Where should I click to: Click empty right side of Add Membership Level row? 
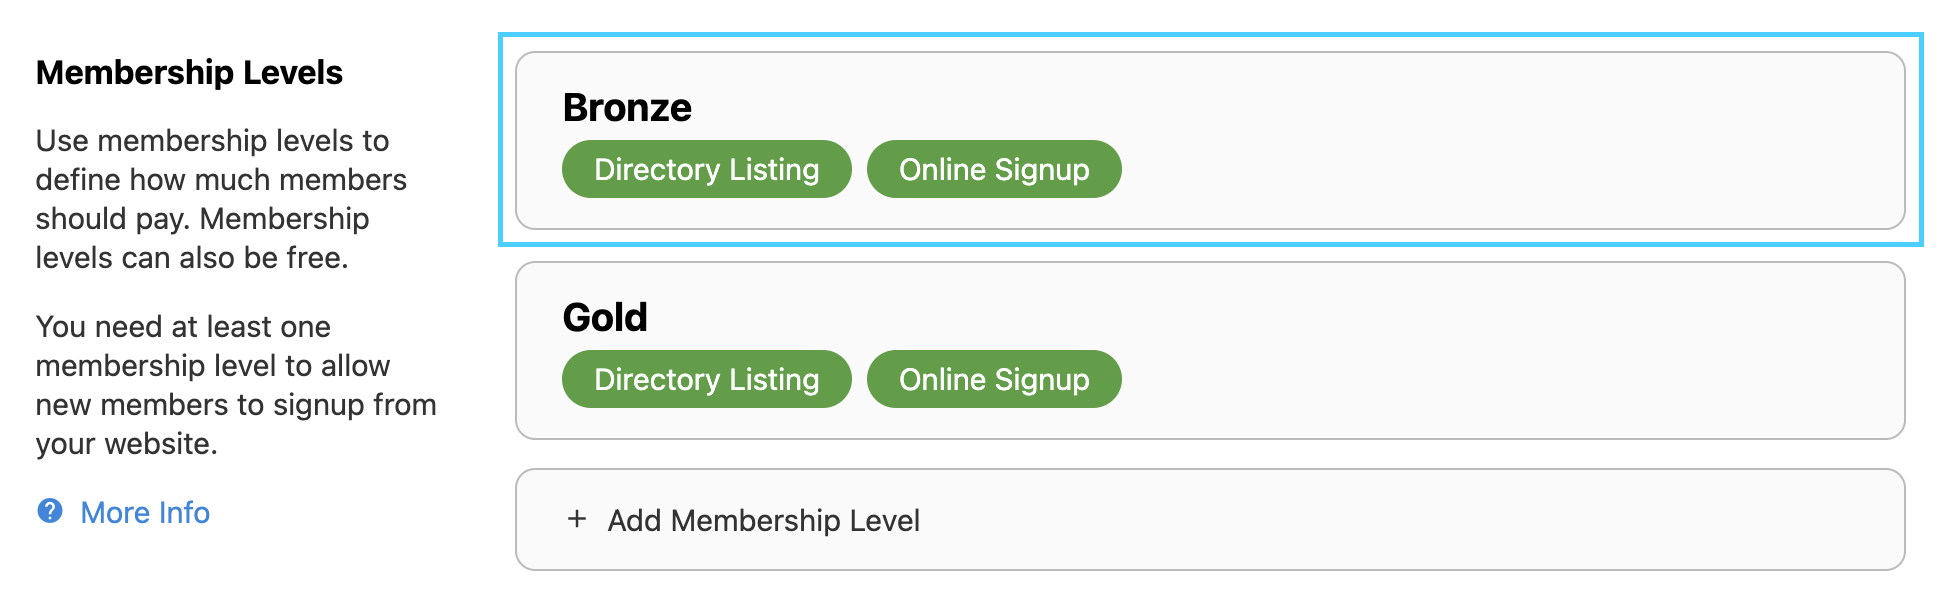1500,520
